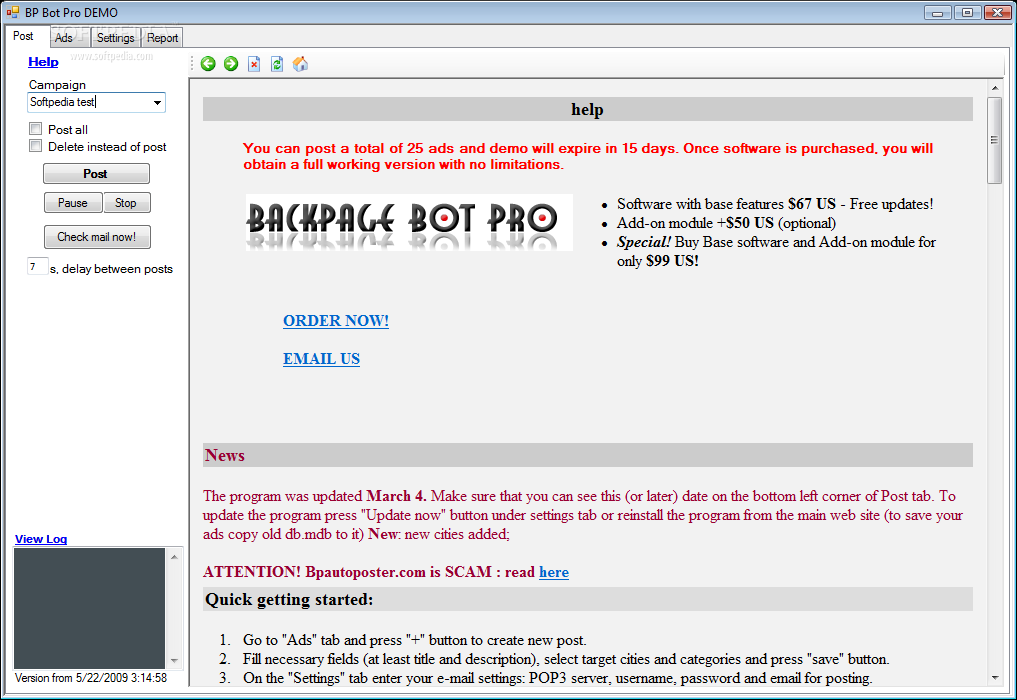Click the 's, delay between posts' label
The width and height of the screenshot is (1017, 700).
[112, 269]
